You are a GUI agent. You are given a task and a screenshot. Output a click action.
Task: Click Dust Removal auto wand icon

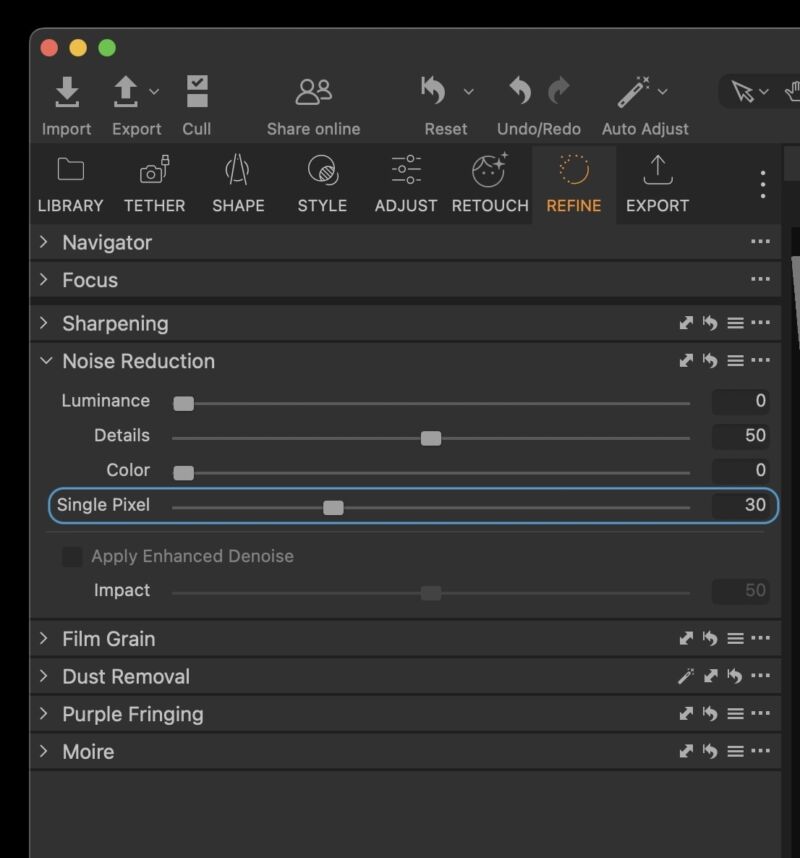click(686, 676)
